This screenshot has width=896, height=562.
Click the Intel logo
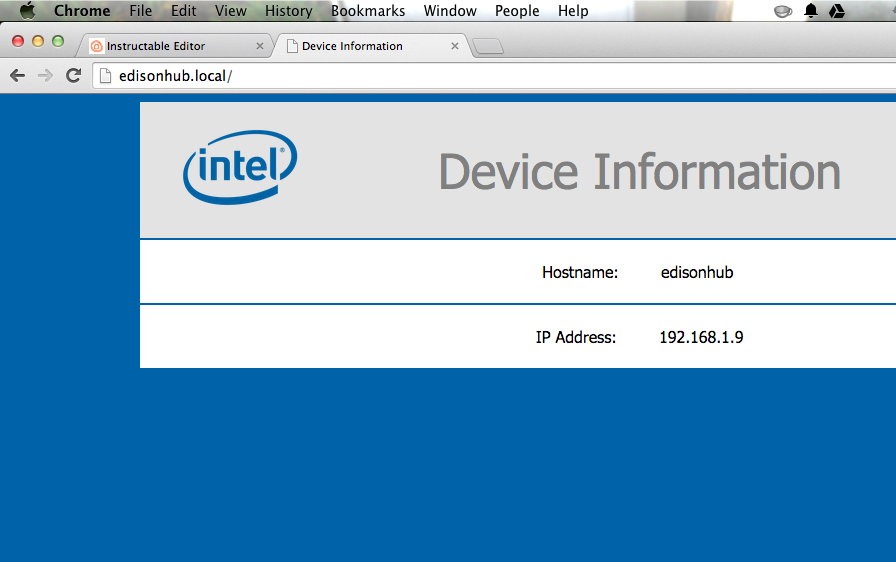tap(240, 167)
